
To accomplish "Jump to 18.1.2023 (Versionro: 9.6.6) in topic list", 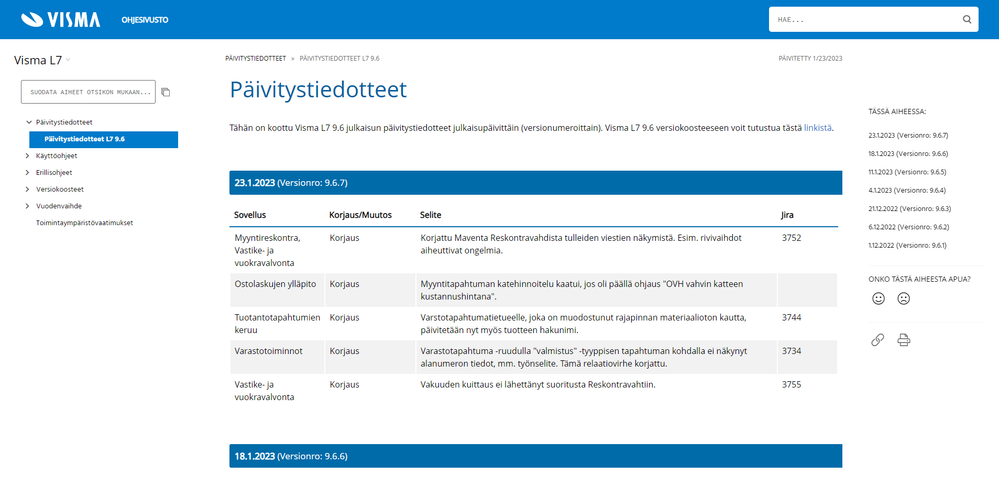I will [x=909, y=153].
